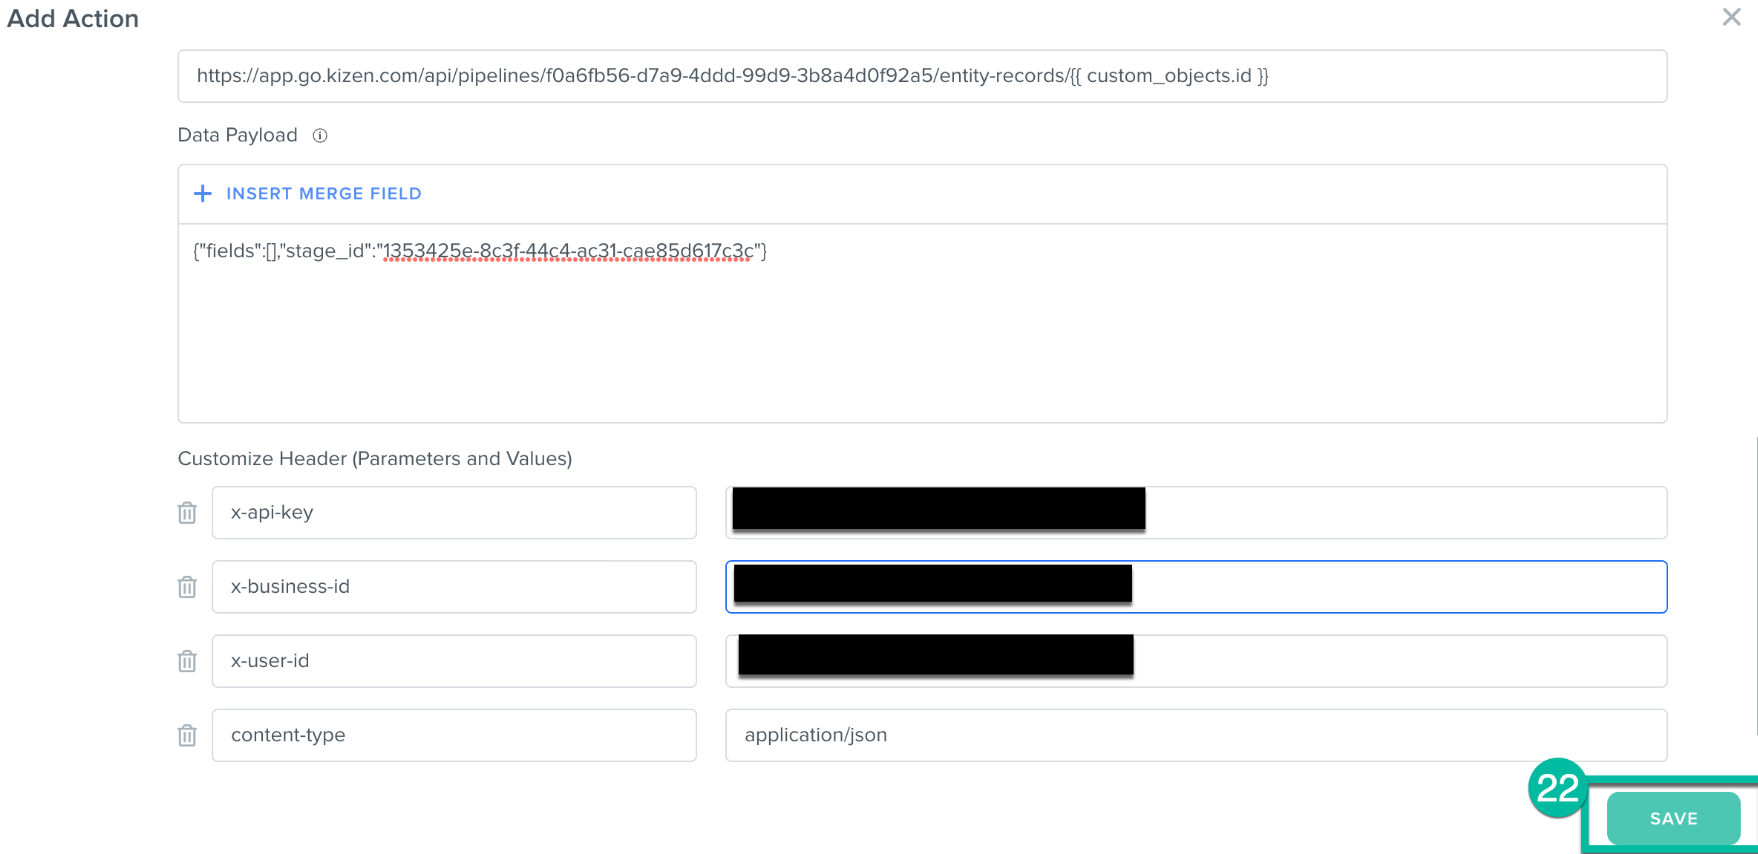1758x854 pixels.
Task: Click the x-api-key value field
Action: pos(1196,513)
